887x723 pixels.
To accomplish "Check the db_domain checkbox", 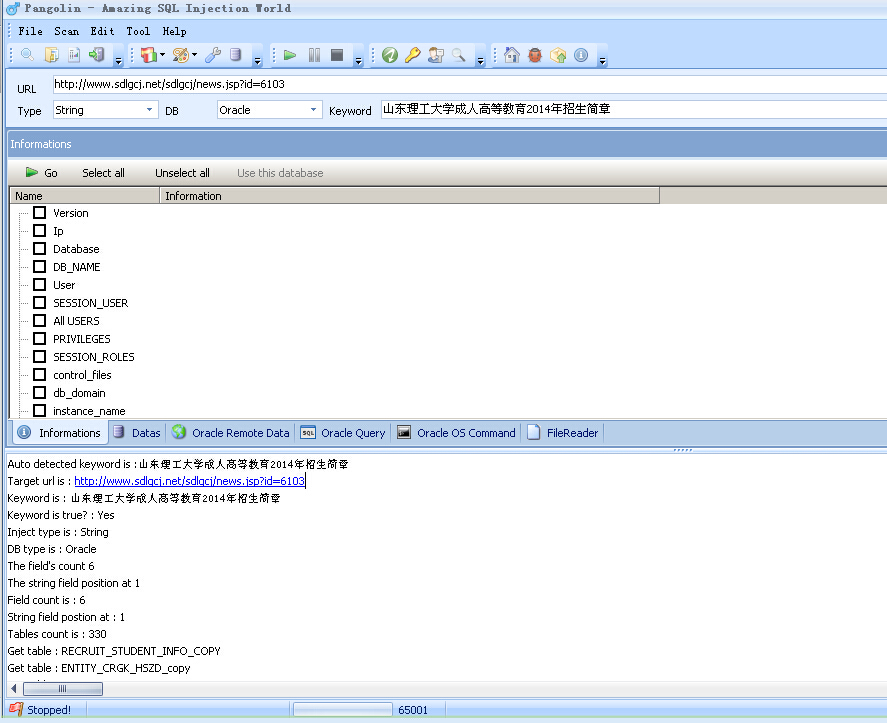I will [x=40, y=393].
